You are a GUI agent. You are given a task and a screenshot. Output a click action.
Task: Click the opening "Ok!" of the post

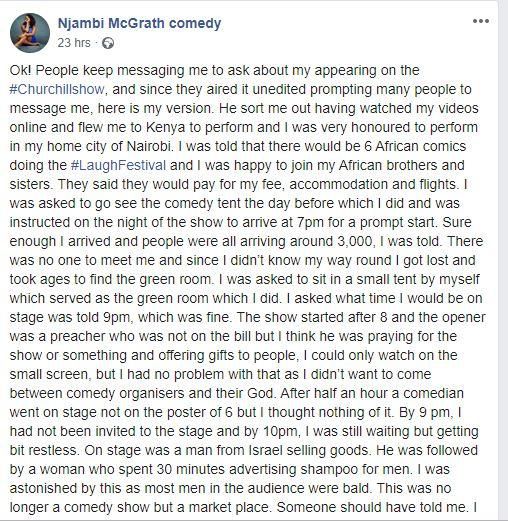(x=20, y=71)
